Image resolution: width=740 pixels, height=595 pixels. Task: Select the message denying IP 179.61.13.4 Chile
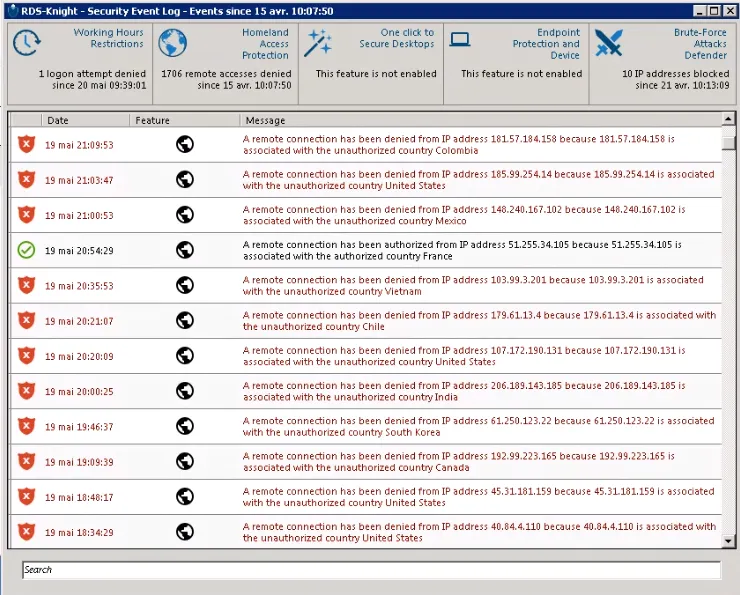[x=479, y=321]
